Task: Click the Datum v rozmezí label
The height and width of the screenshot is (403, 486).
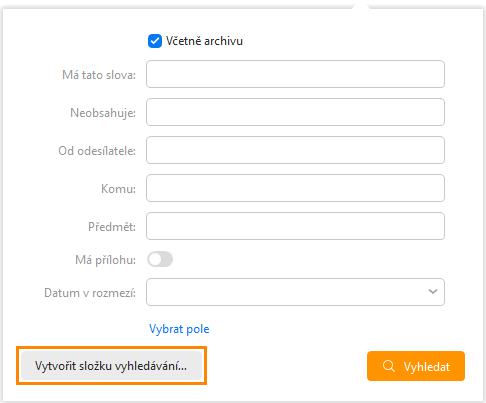Action: tap(90, 293)
